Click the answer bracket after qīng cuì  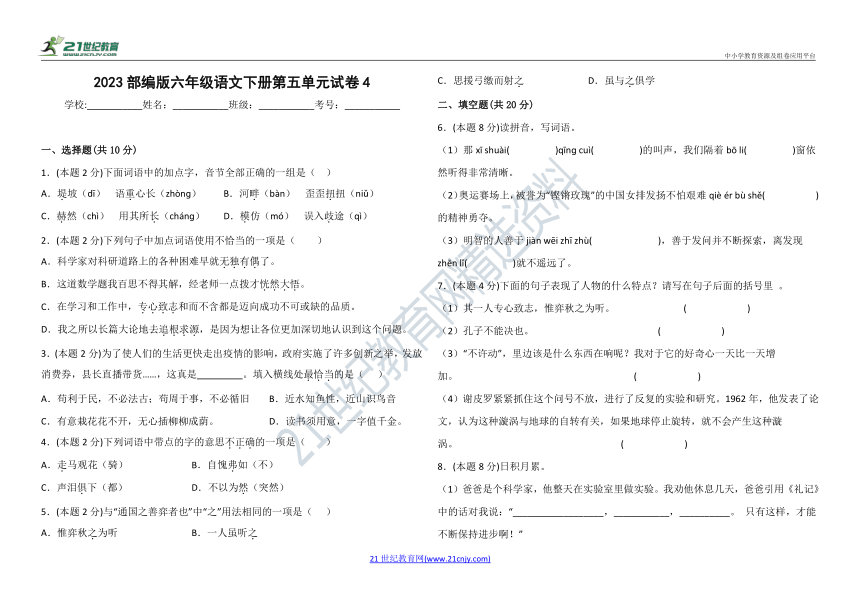616,150
